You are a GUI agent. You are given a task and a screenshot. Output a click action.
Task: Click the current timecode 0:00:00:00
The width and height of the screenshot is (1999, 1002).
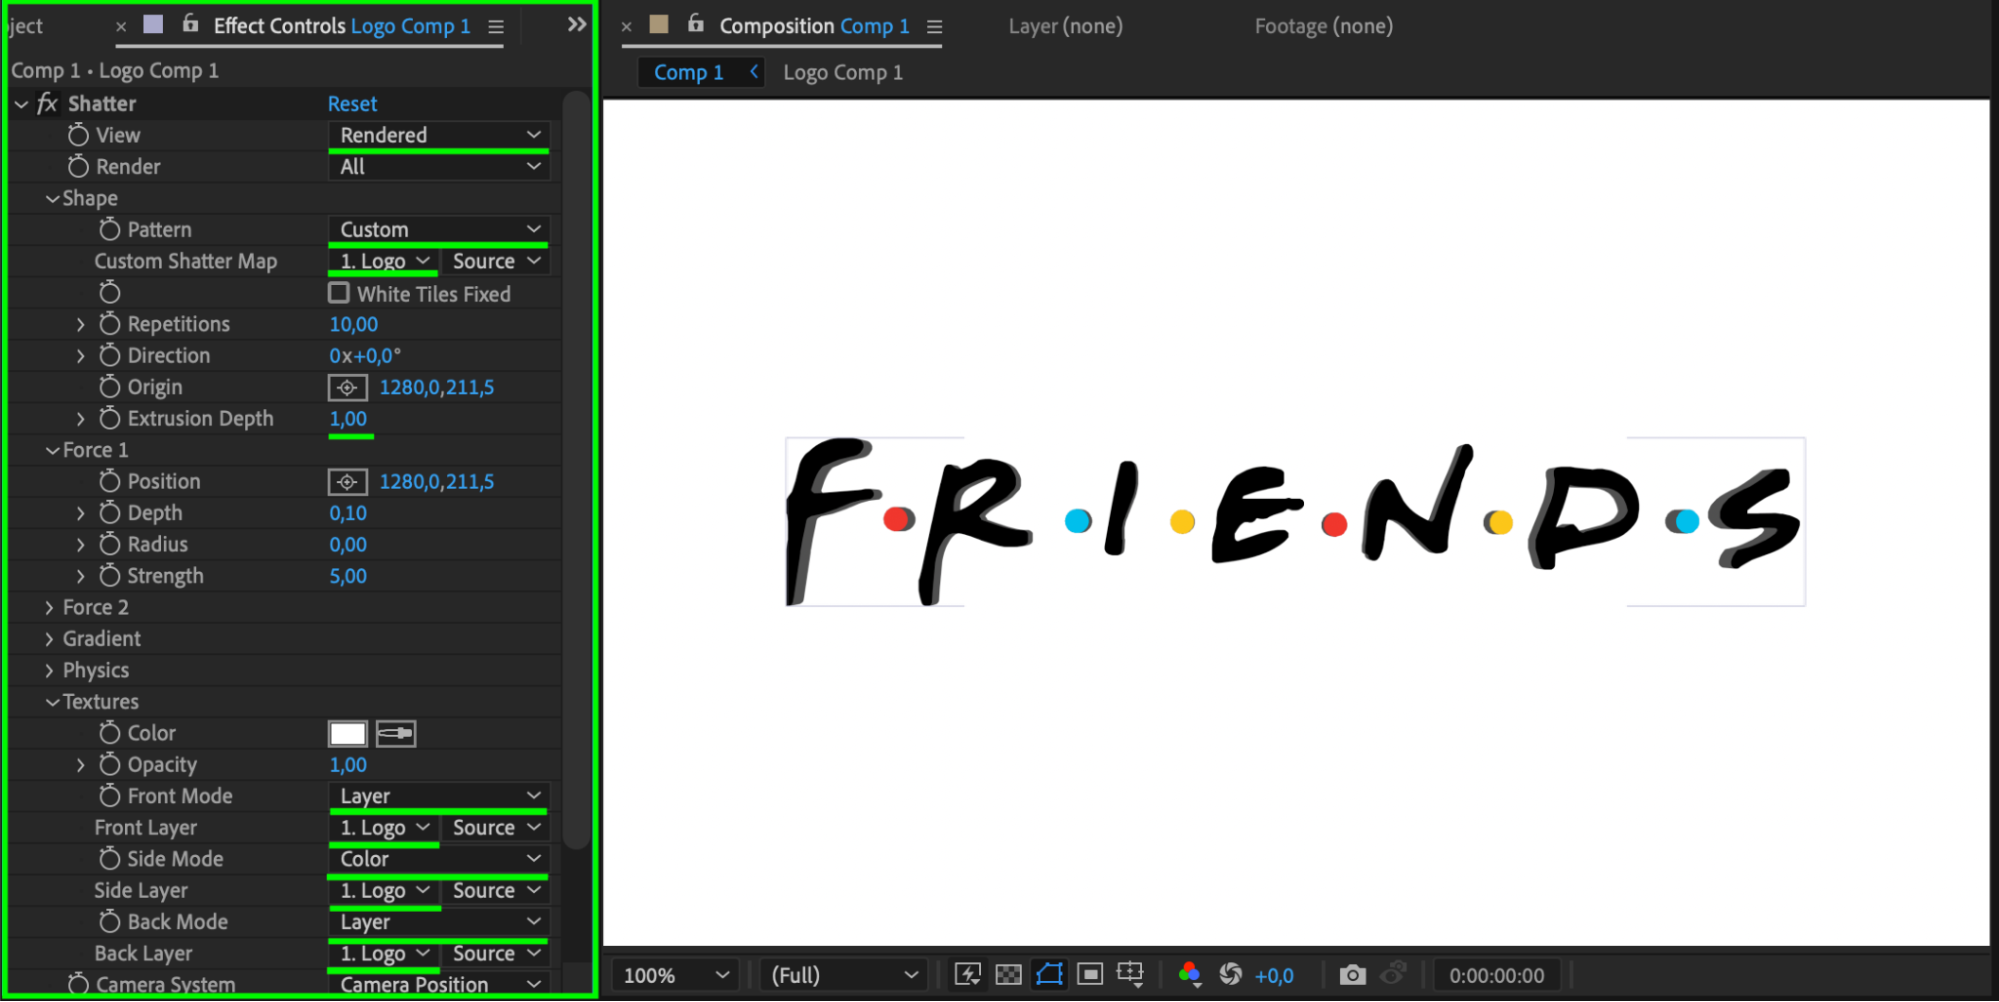coord(1497,976)
